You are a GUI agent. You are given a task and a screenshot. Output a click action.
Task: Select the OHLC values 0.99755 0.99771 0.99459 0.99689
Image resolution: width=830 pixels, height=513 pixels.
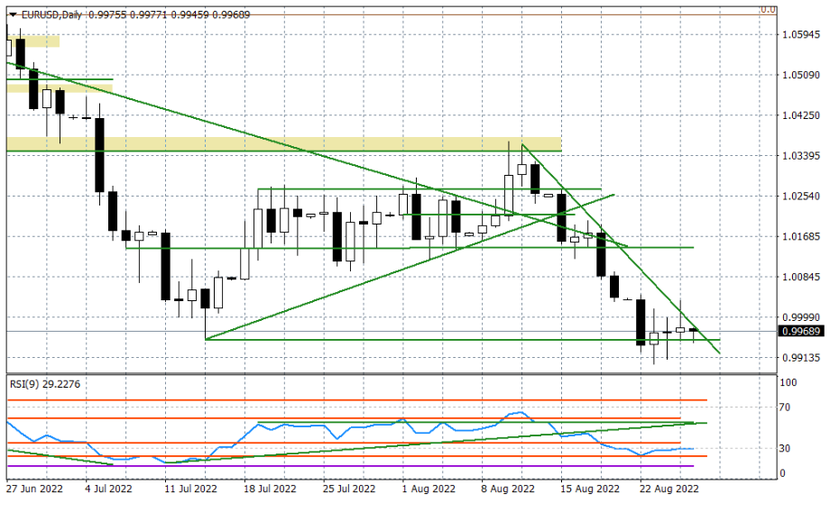point(169,15)
